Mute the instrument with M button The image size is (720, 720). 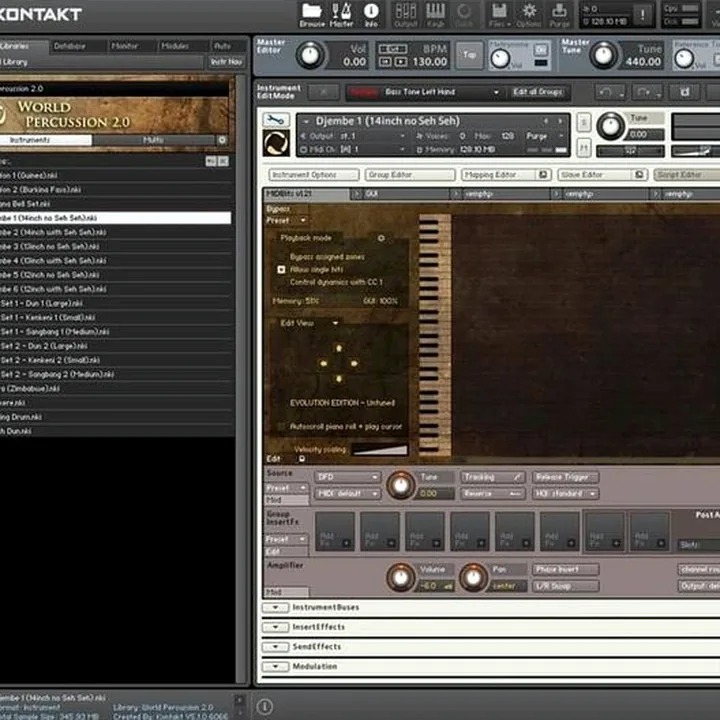pyautogui.click(x=584, y=148)
